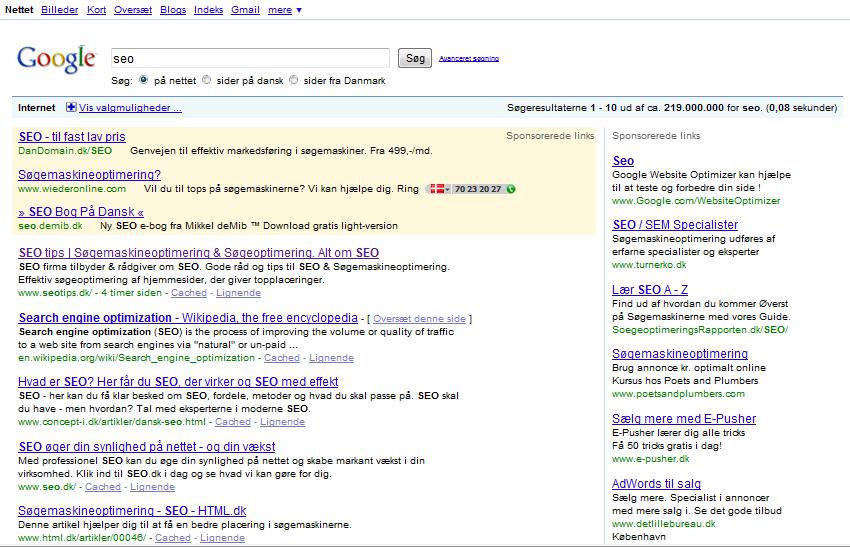Click the www.Google.com/WebsiteOptimizer URL text
Viewport: 850px width, 547px height.
(696, 201)
